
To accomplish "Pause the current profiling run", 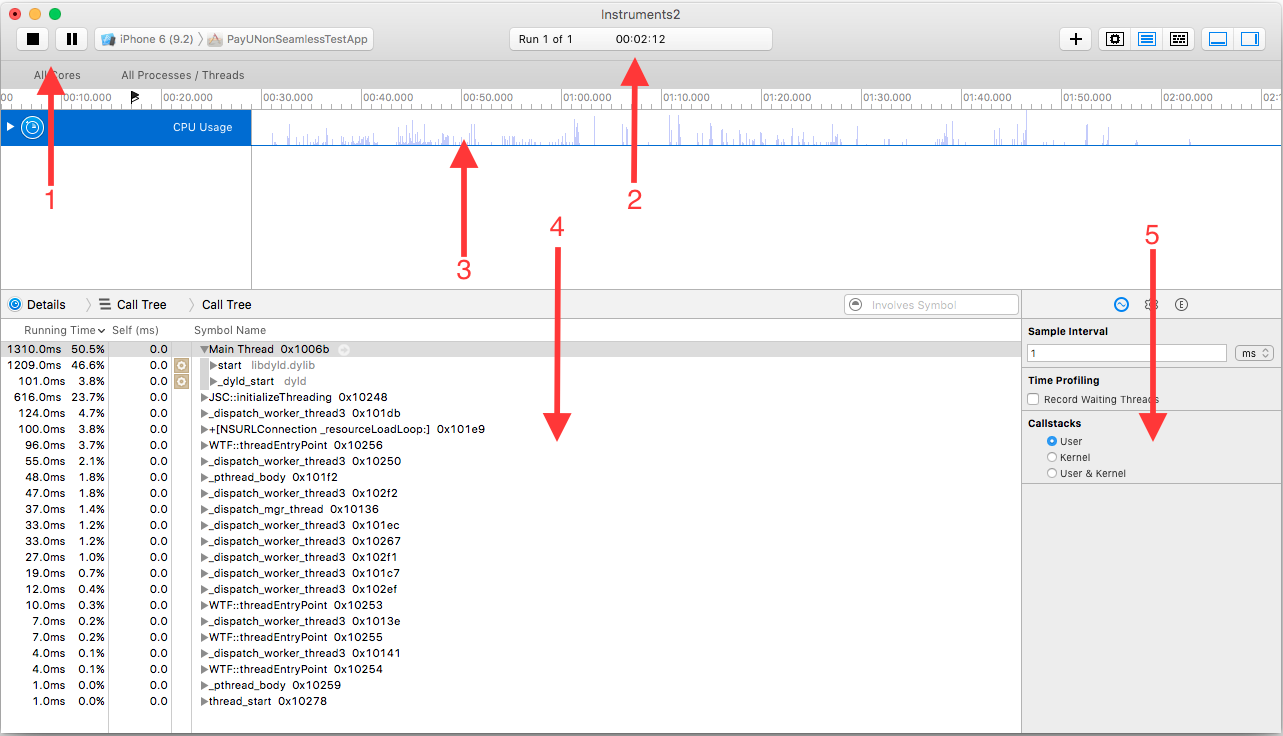I will [71, 39].
